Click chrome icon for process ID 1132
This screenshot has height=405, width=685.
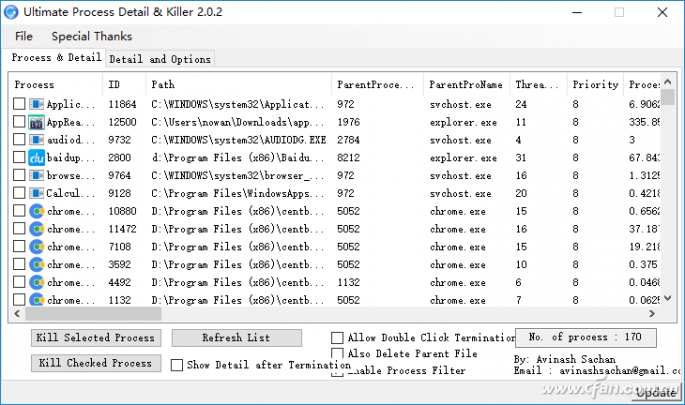pos(37,300)
